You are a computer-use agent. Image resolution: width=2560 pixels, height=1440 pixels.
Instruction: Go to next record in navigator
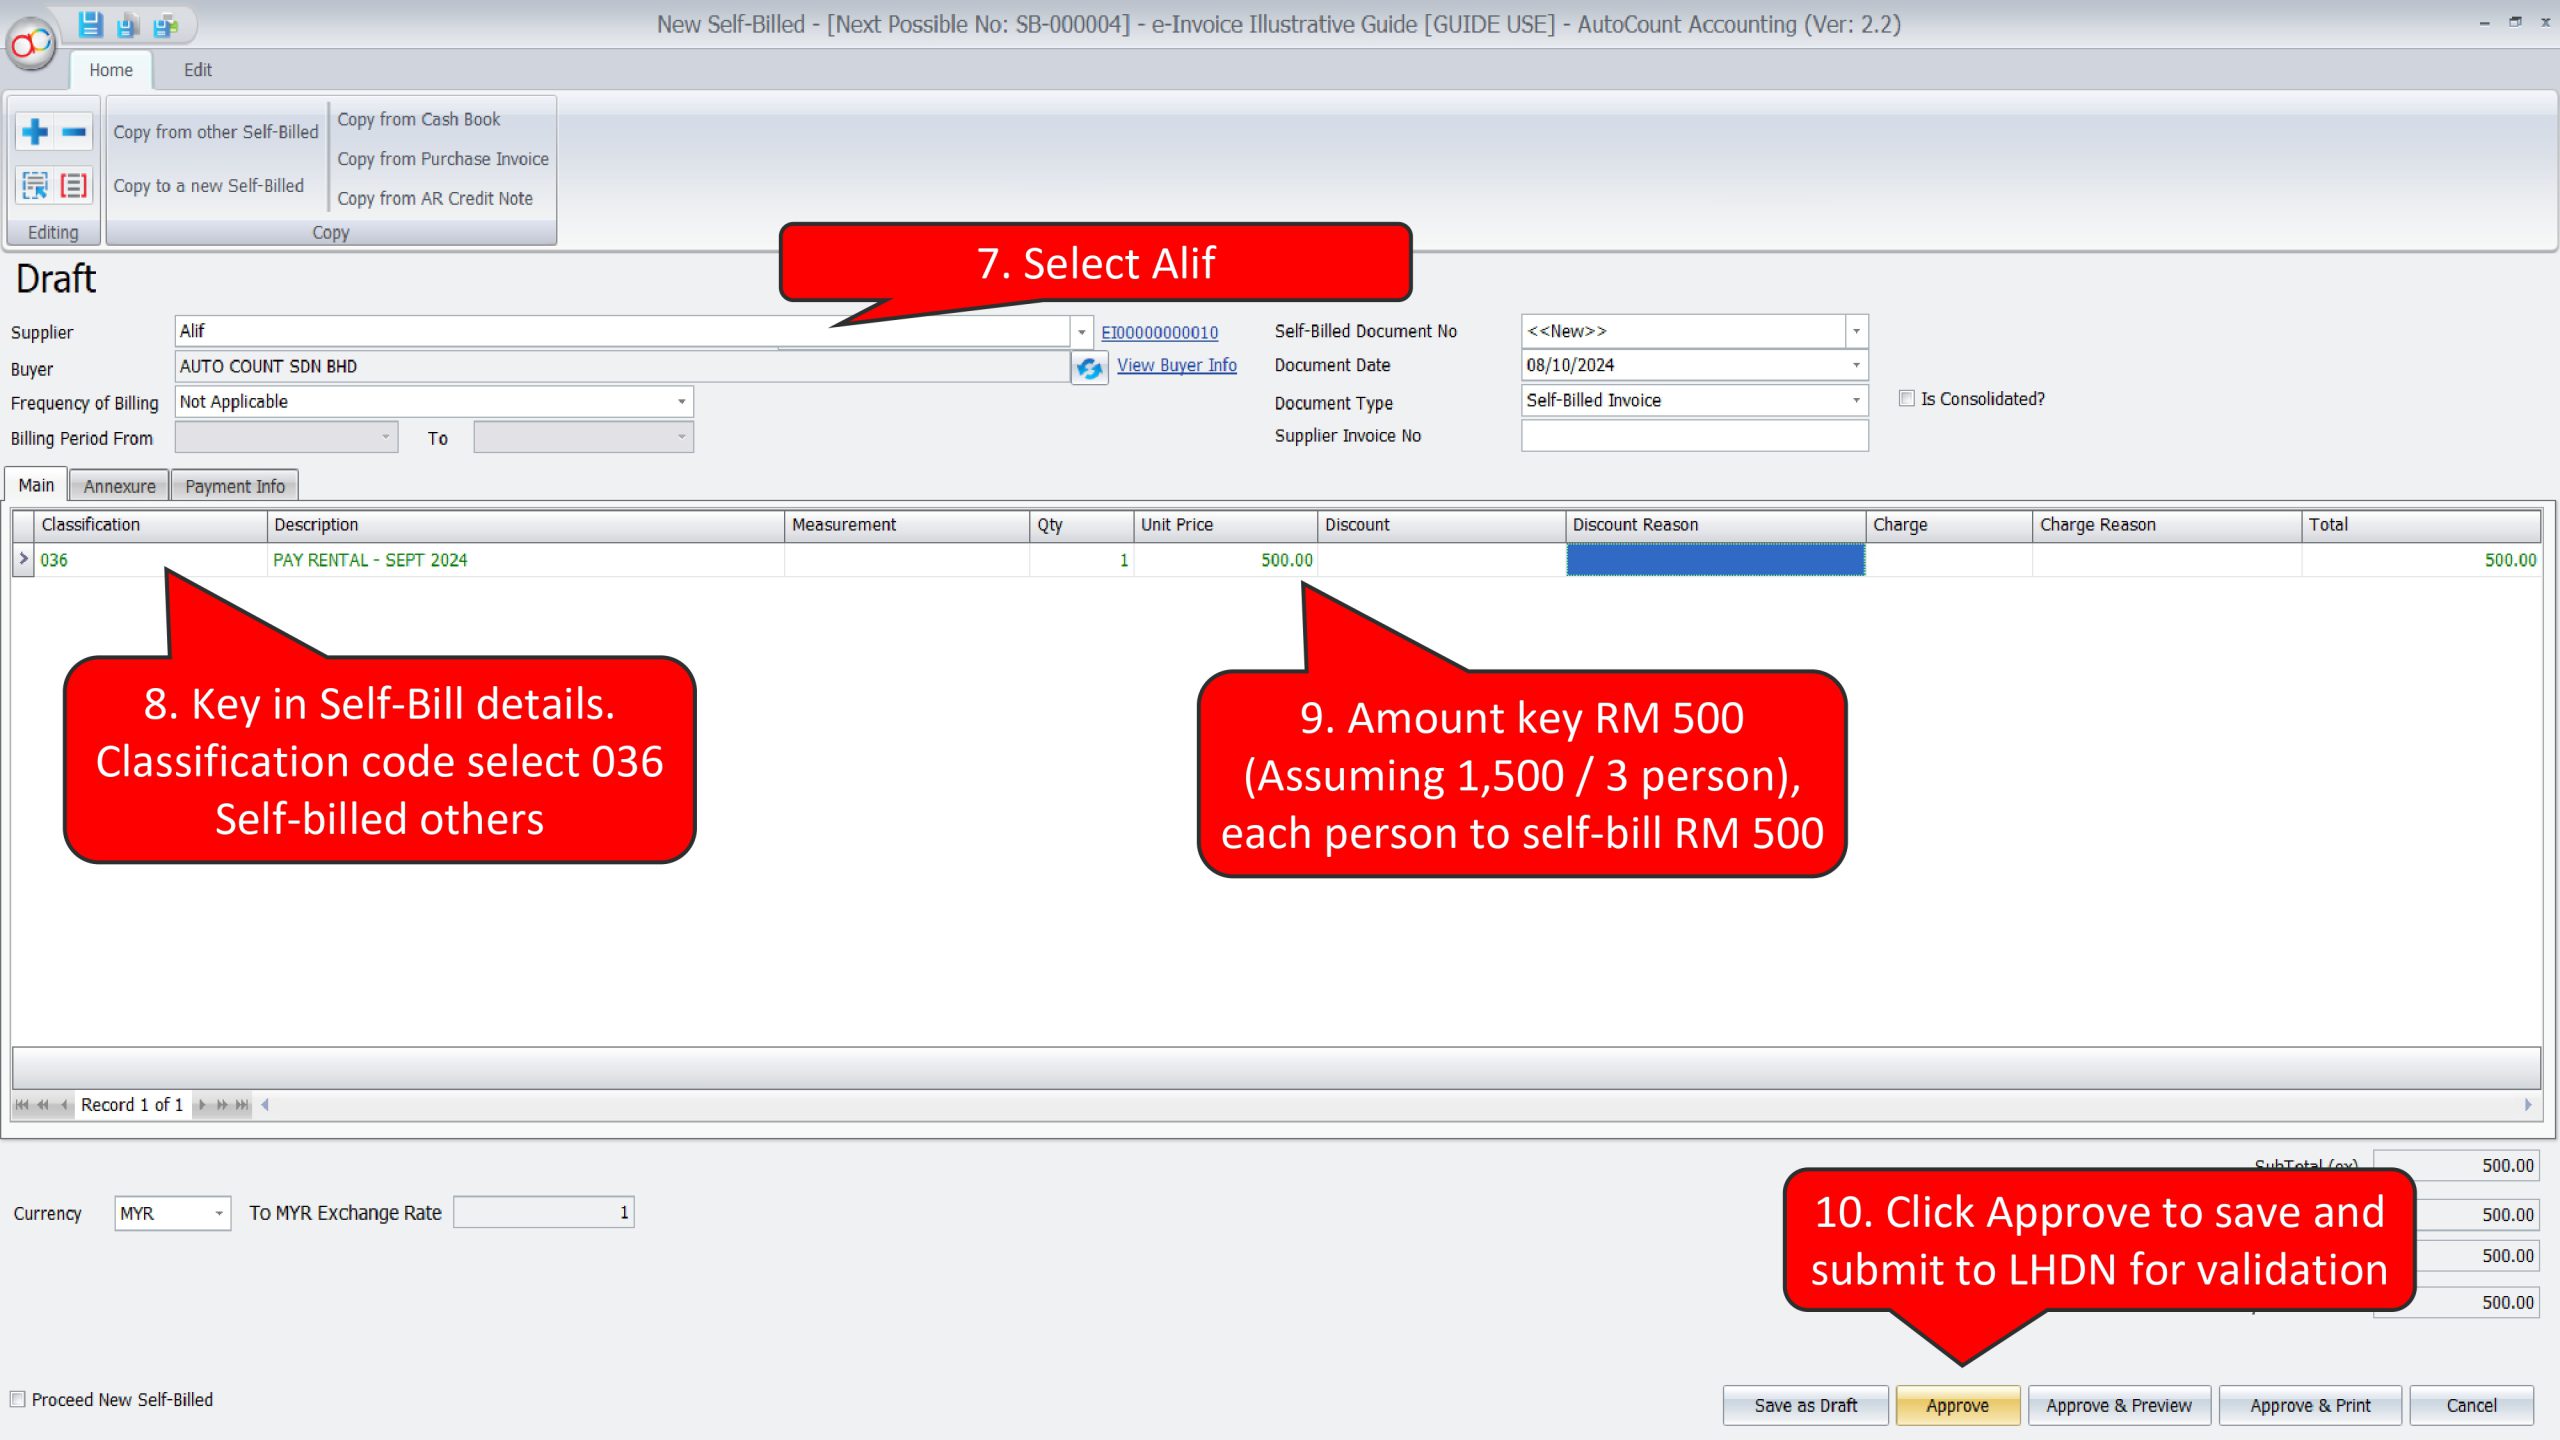202,1104
